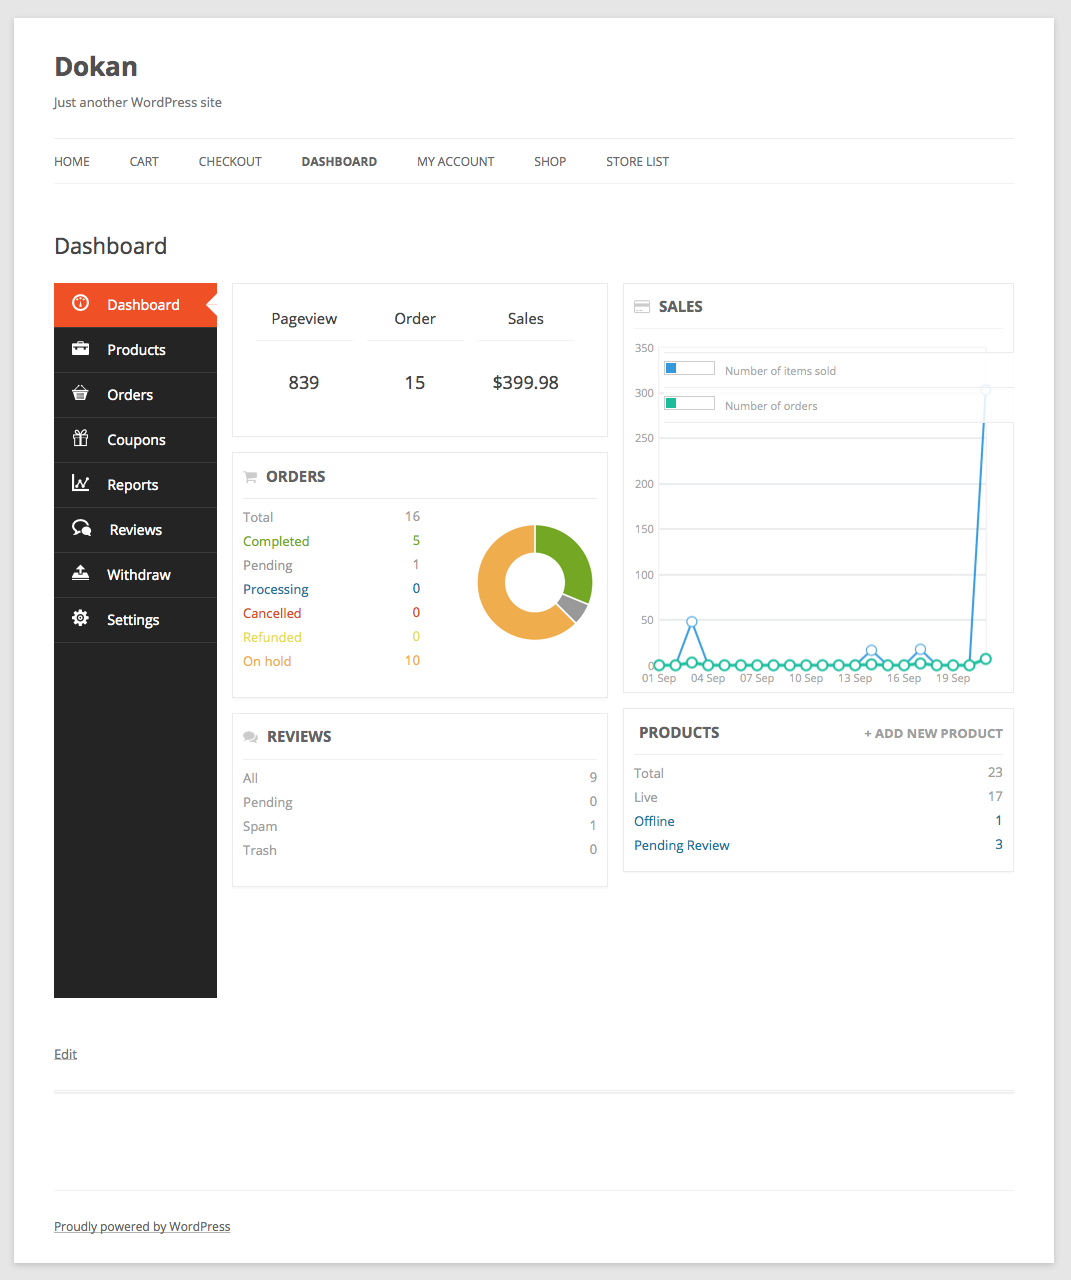Open Spam reviews link
1071x1280 pixels.
click(260, 826)
